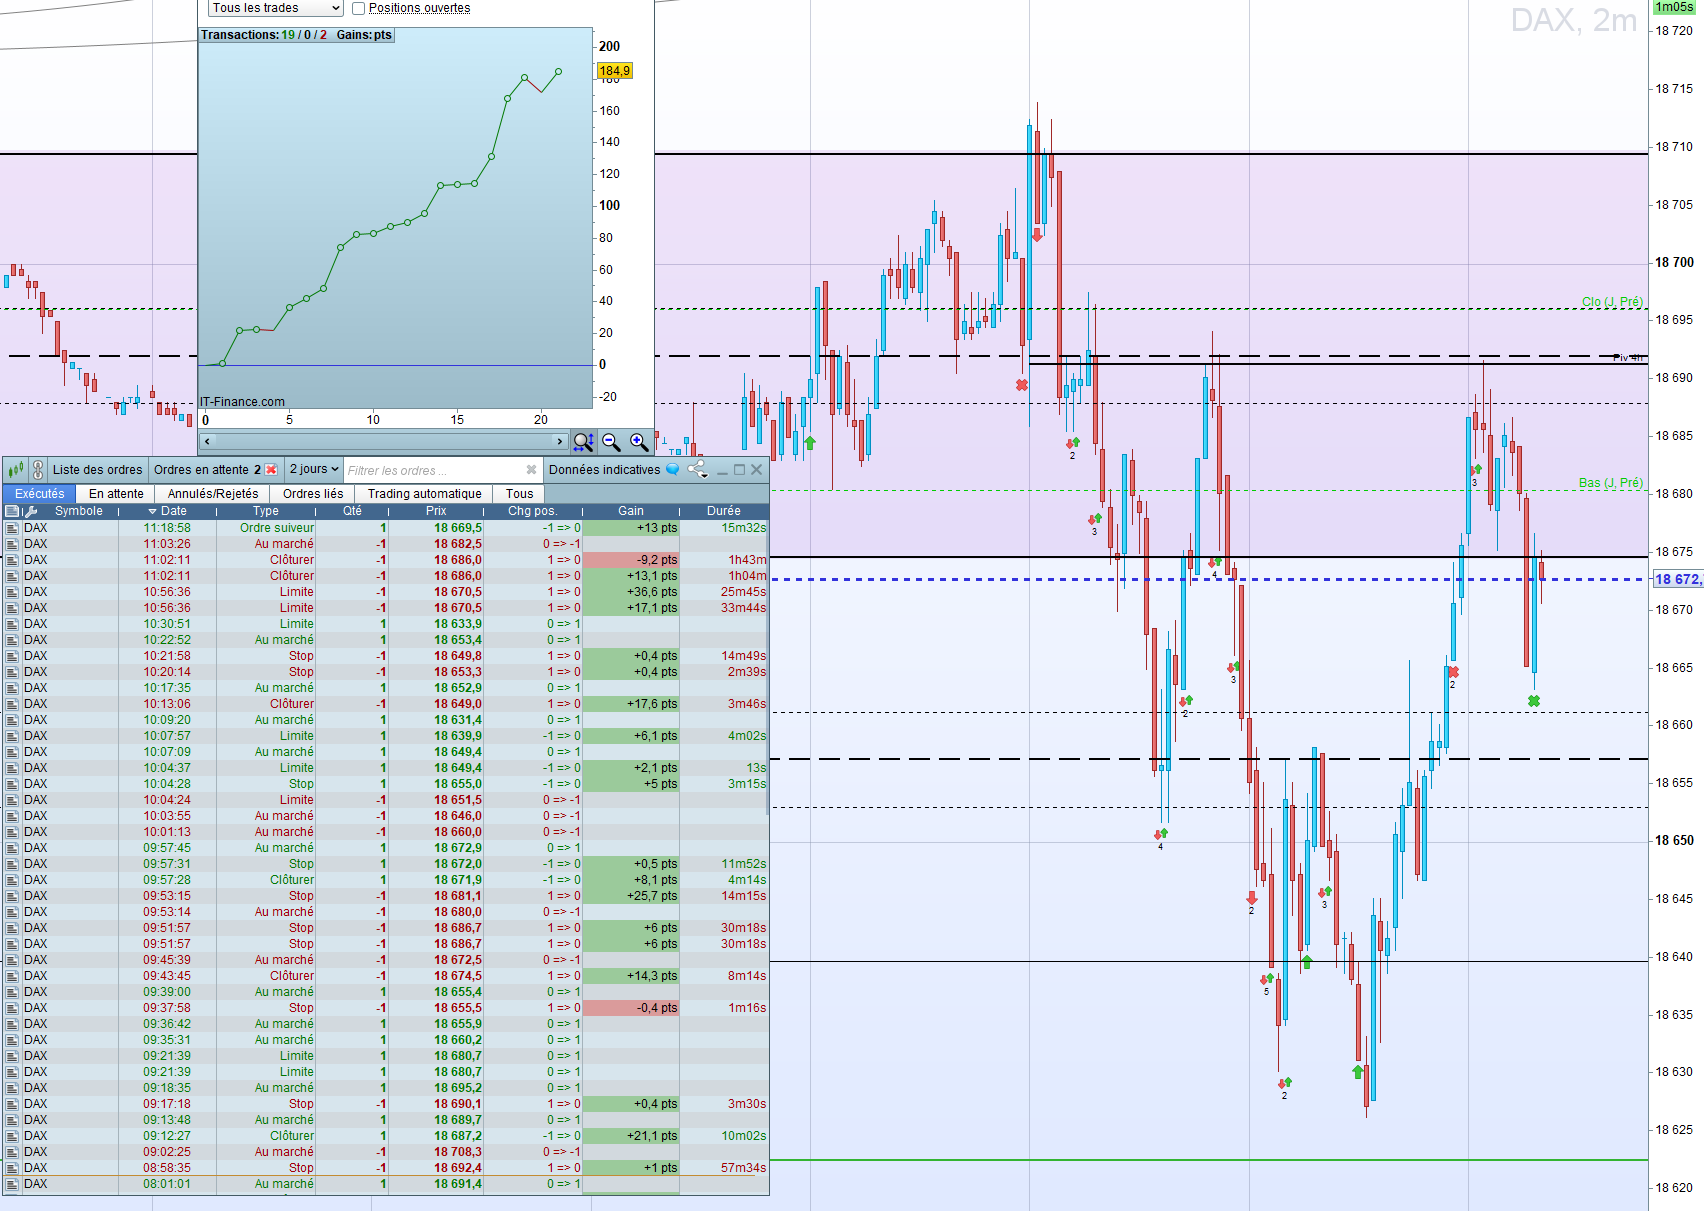The height and width of the screenshot is (1211, 1704).
Task: Enable the Positions ouvertes checkbox
Action: [x=358, y=8]
